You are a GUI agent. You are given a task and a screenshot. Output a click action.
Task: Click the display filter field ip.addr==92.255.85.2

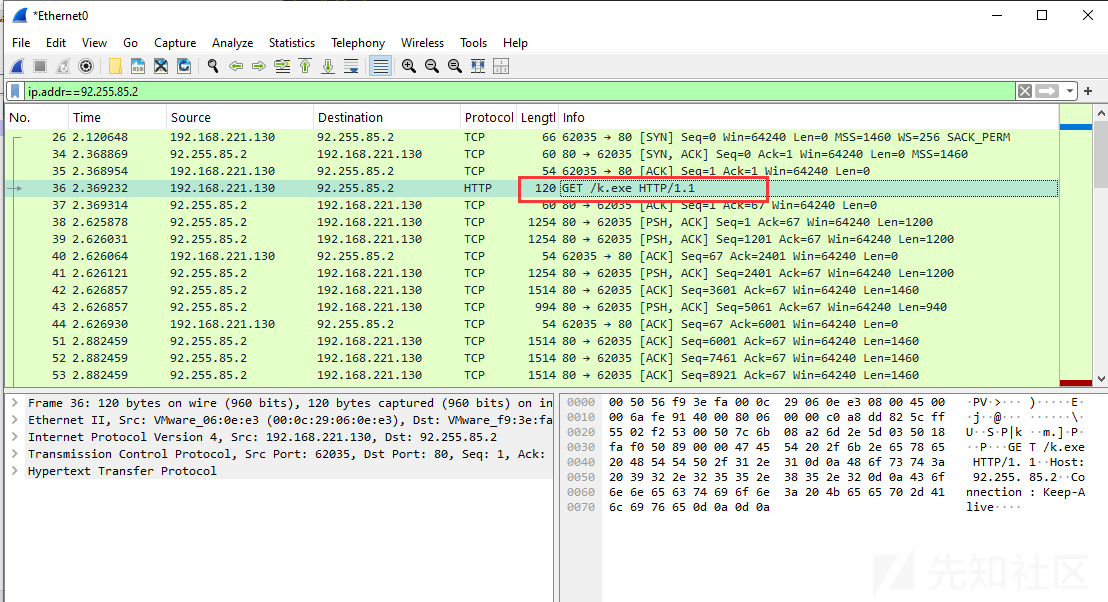coord(519,92)
